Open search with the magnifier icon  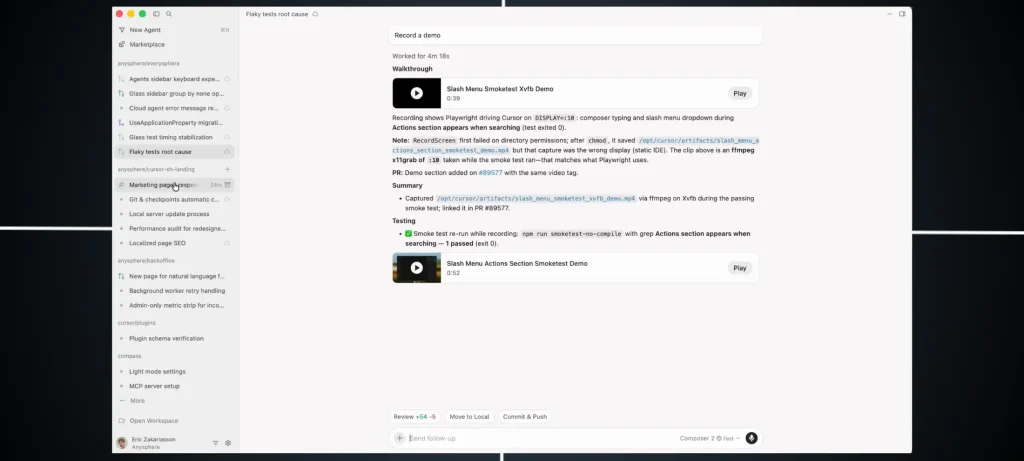(169, 14)
